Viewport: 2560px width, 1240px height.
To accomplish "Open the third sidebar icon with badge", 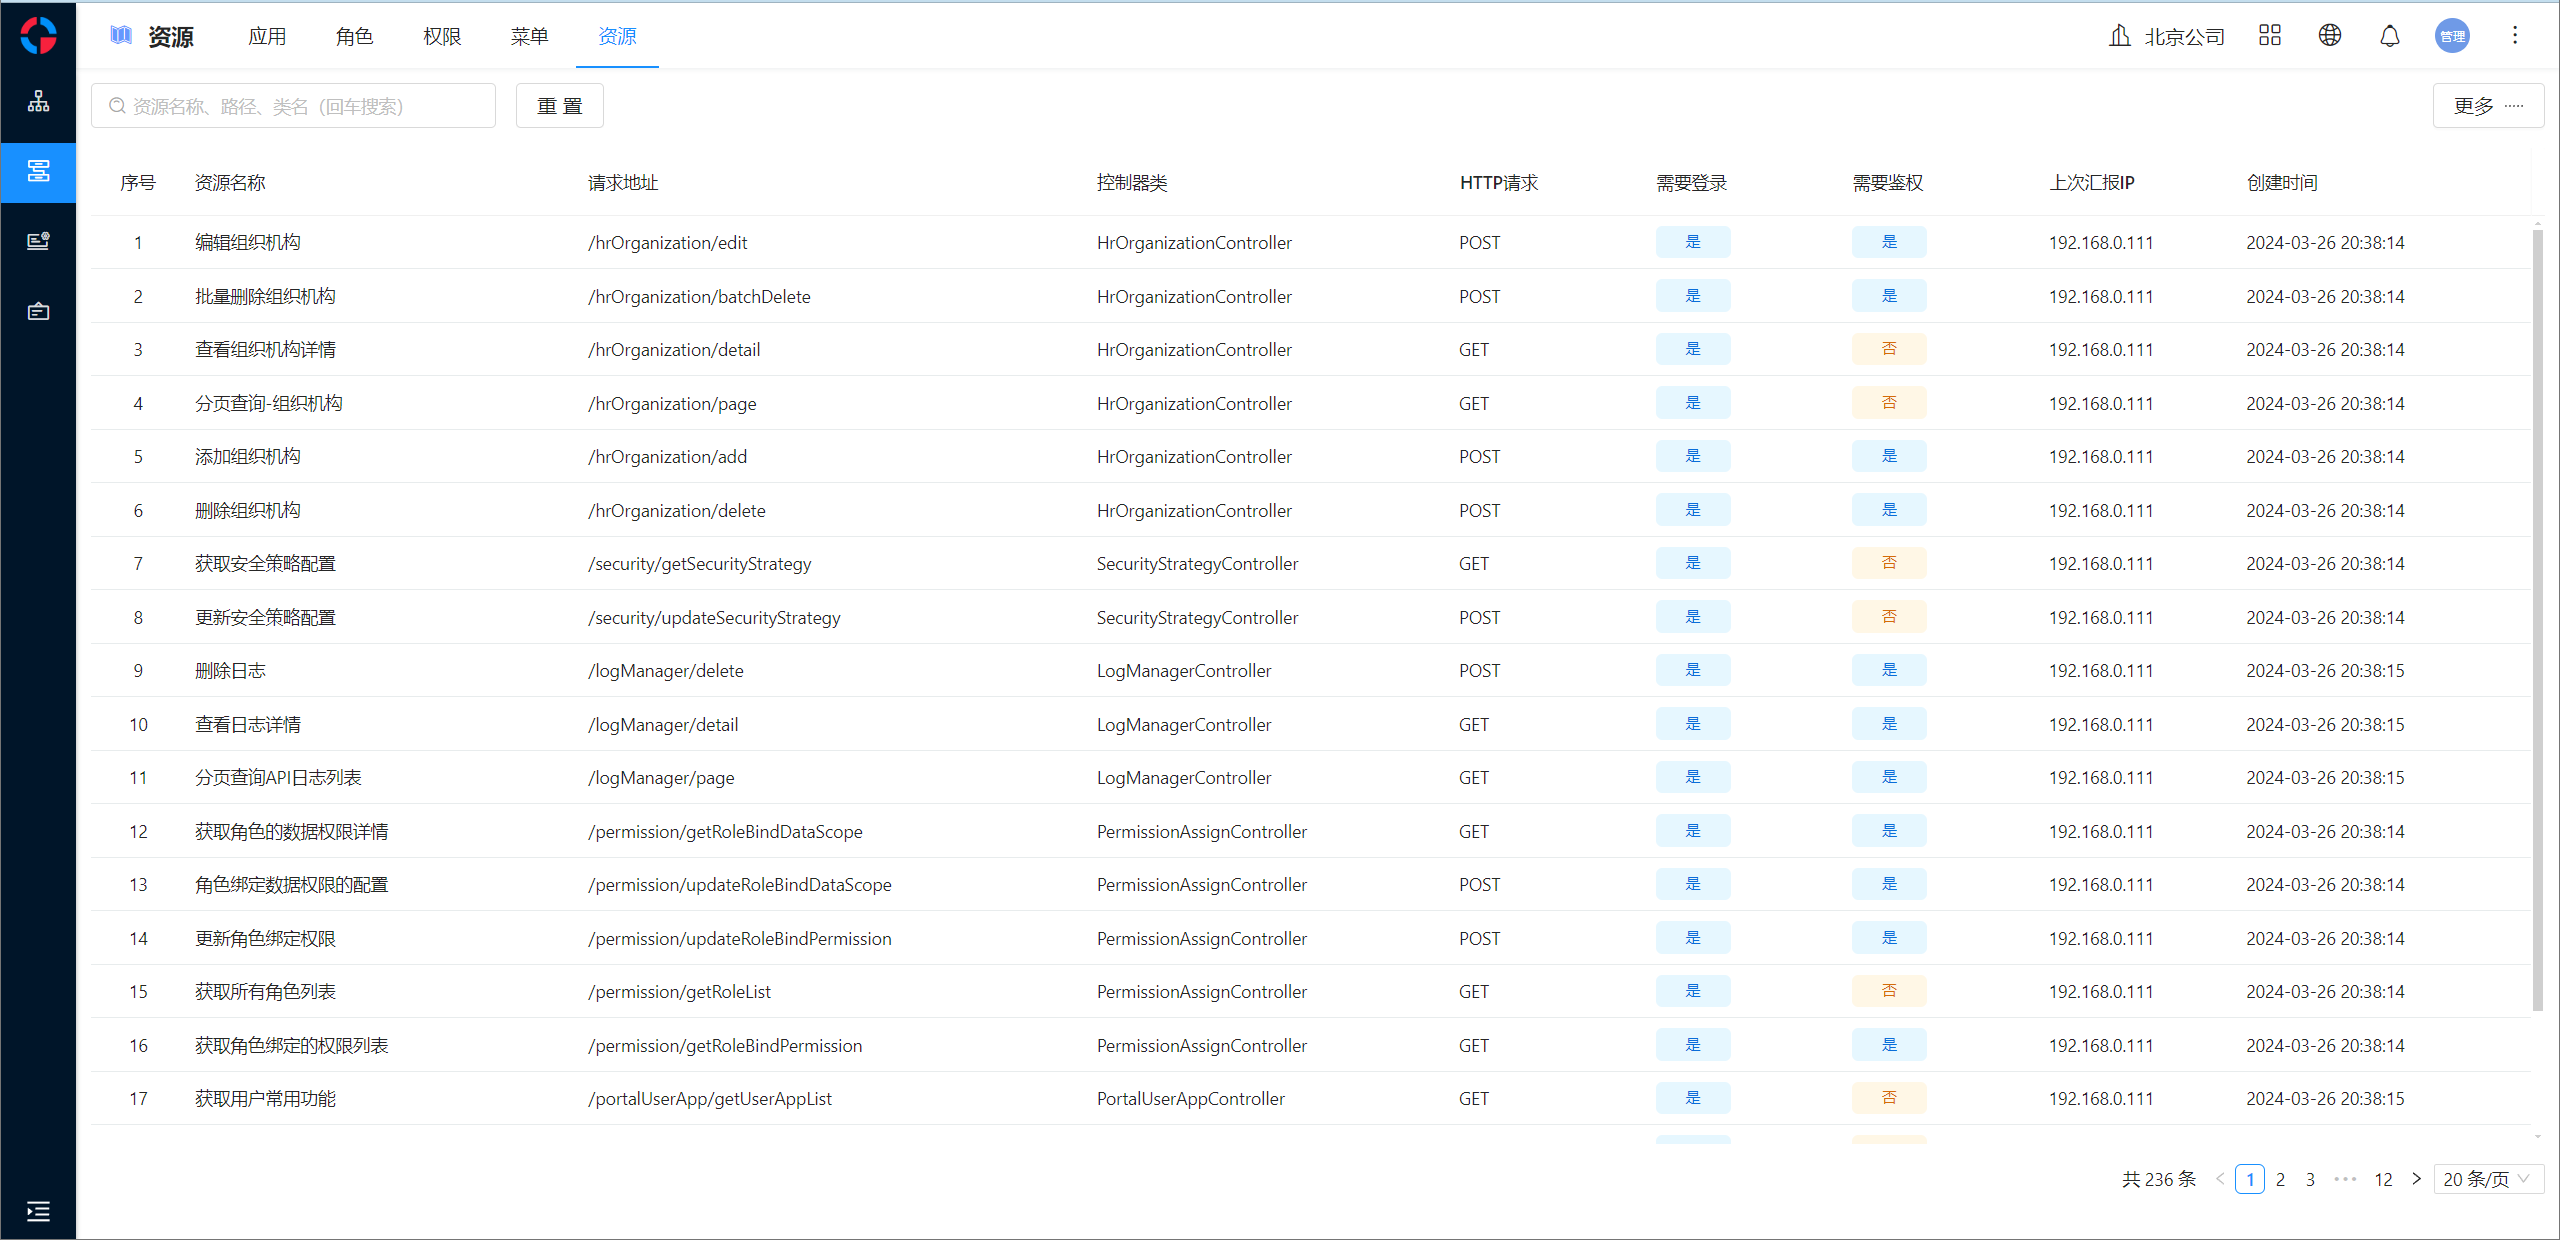I will click(x=38, y=241).
